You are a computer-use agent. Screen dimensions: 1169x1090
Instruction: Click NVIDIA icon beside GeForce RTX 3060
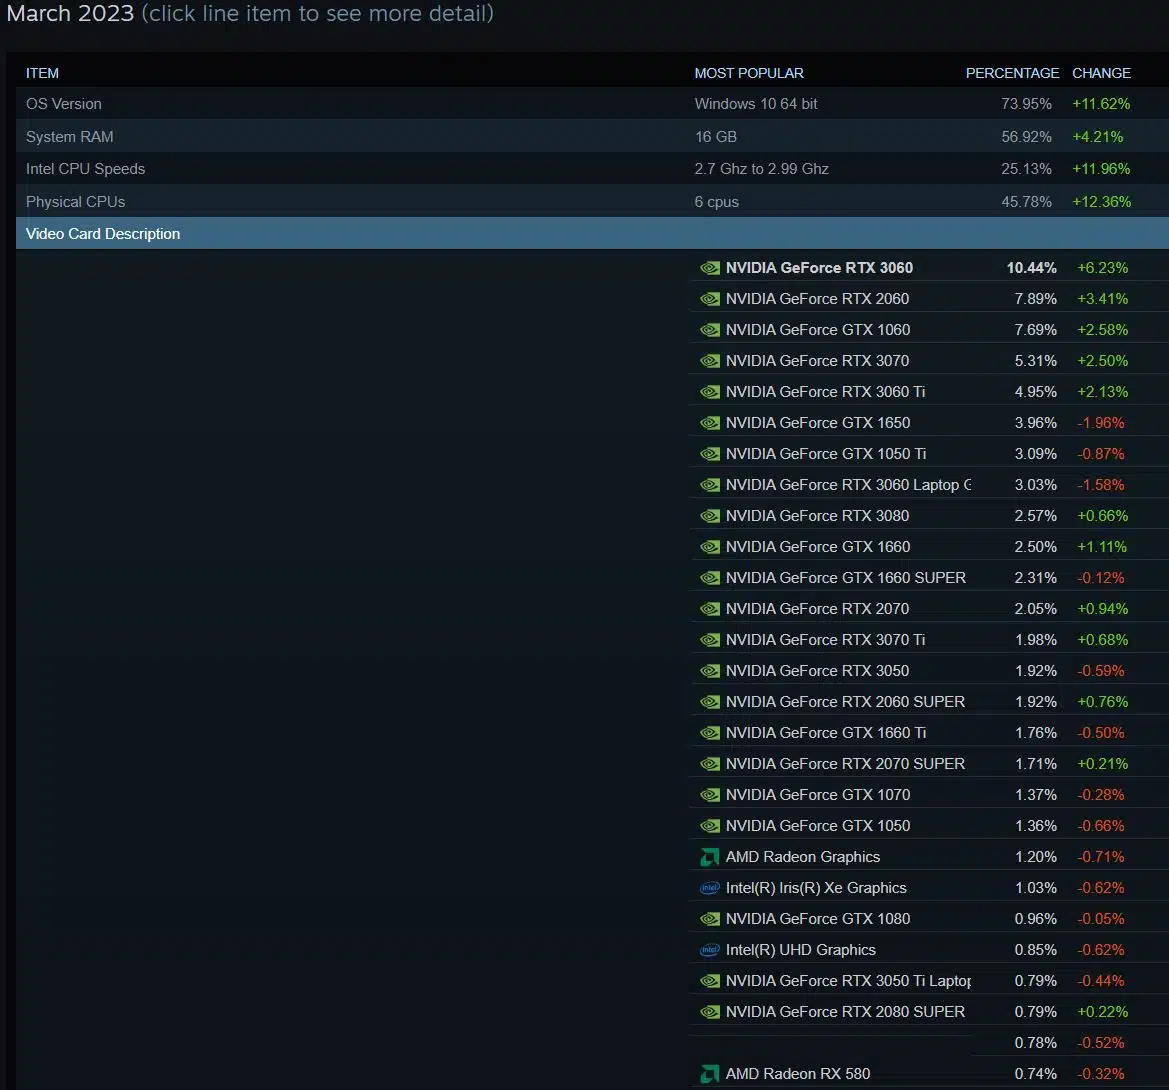(x=710, y=268)
